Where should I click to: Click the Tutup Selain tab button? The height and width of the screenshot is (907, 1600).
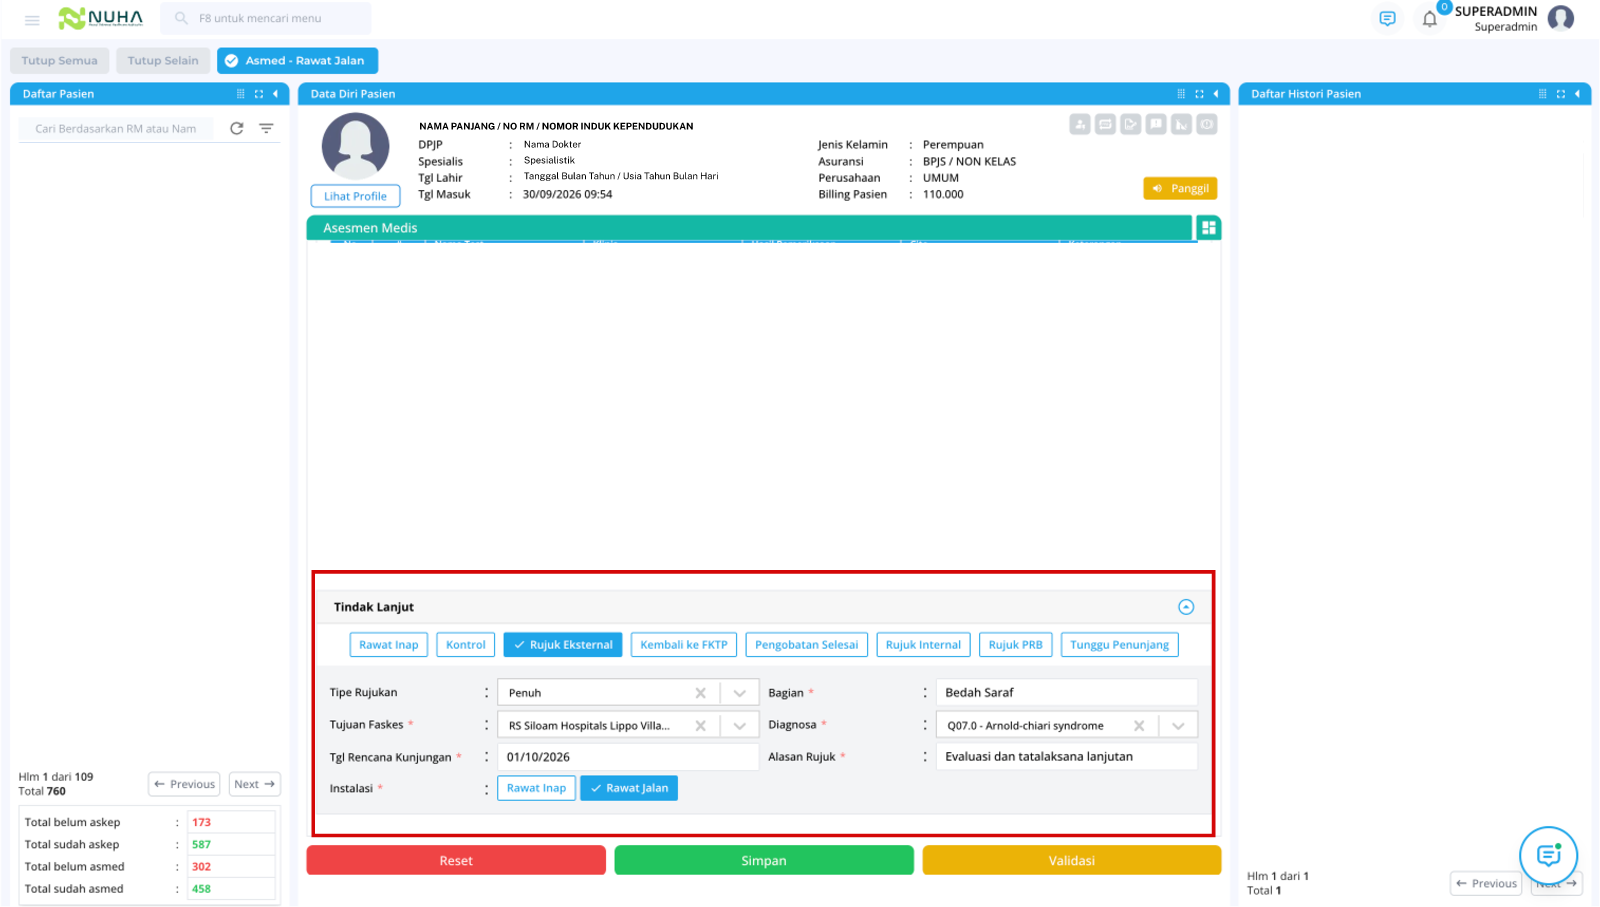tap(163, 61)
